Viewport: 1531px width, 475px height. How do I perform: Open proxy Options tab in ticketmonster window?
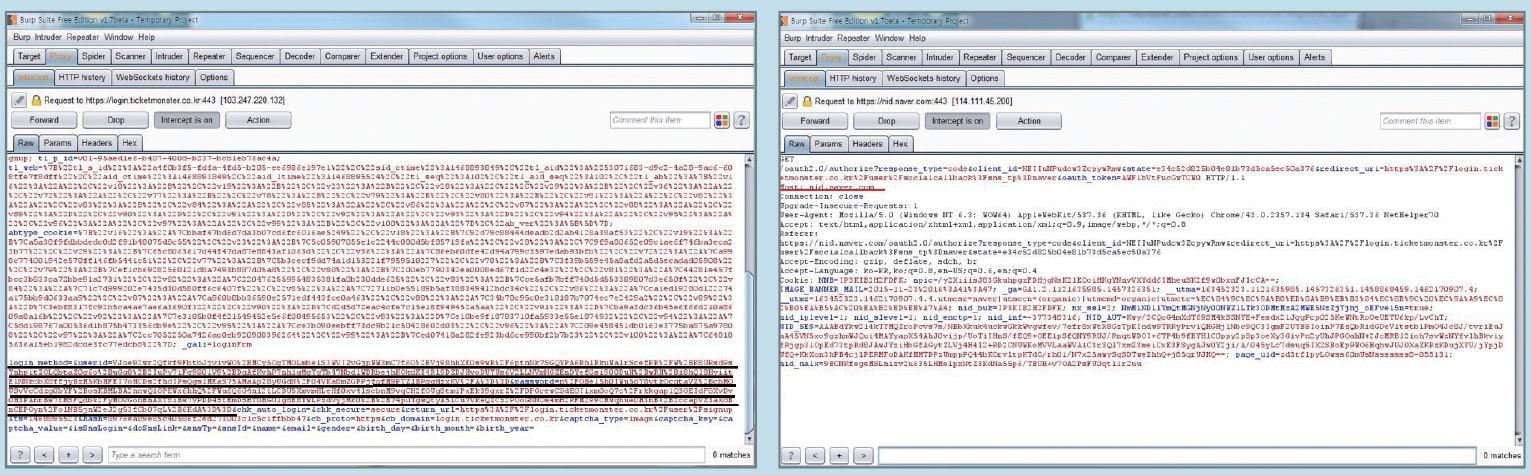click(x=213, y=77)
